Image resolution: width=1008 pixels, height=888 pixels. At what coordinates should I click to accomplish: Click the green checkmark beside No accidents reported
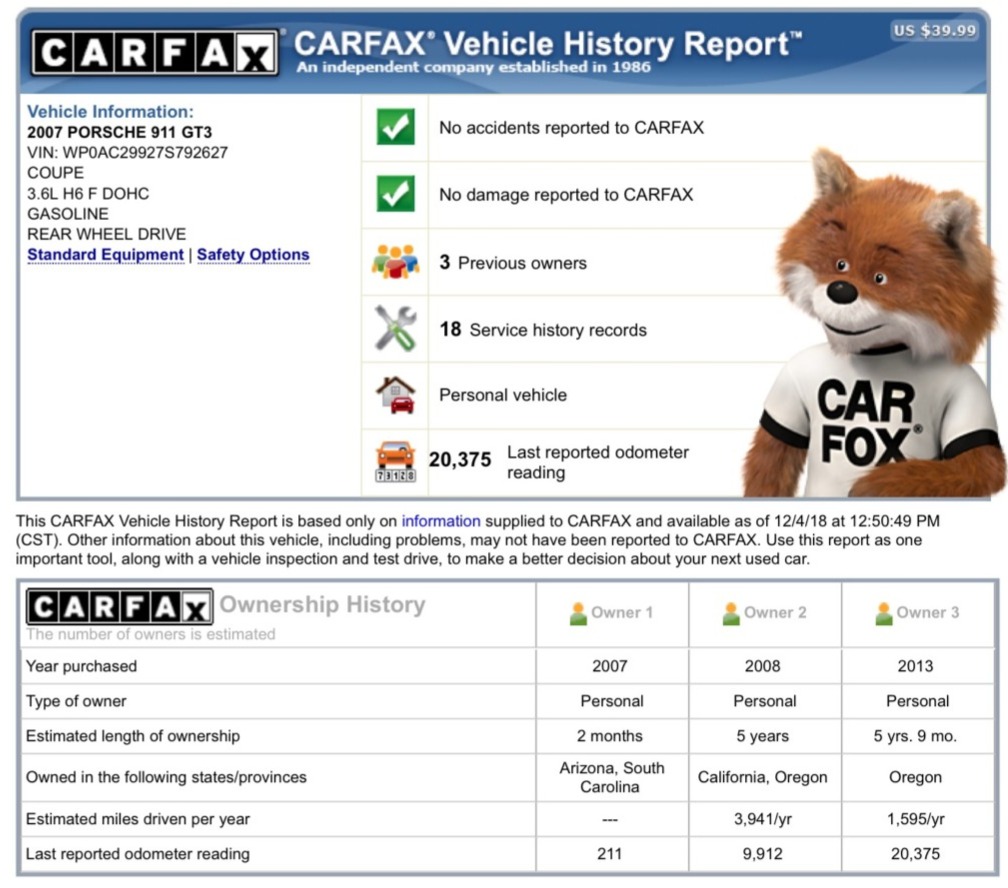tap(395, 127)
